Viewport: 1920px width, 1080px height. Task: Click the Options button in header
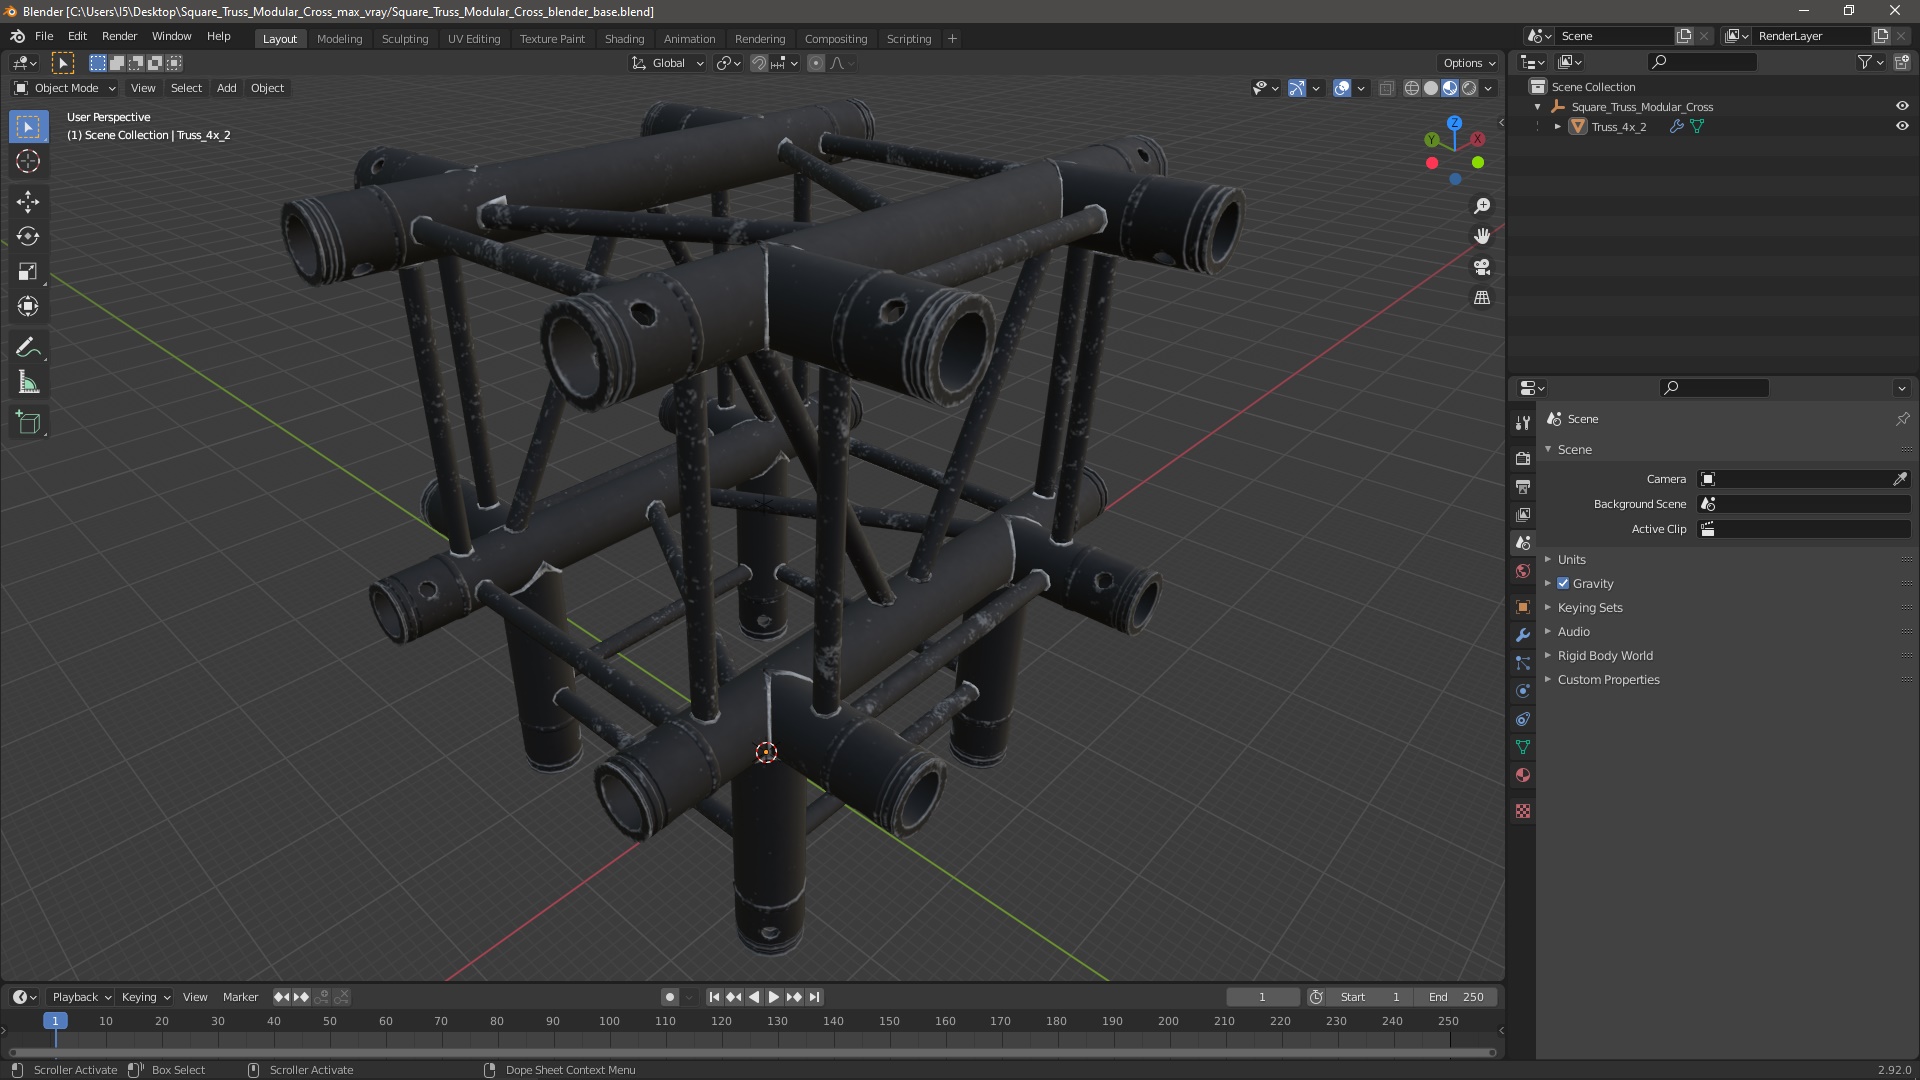1468,63
